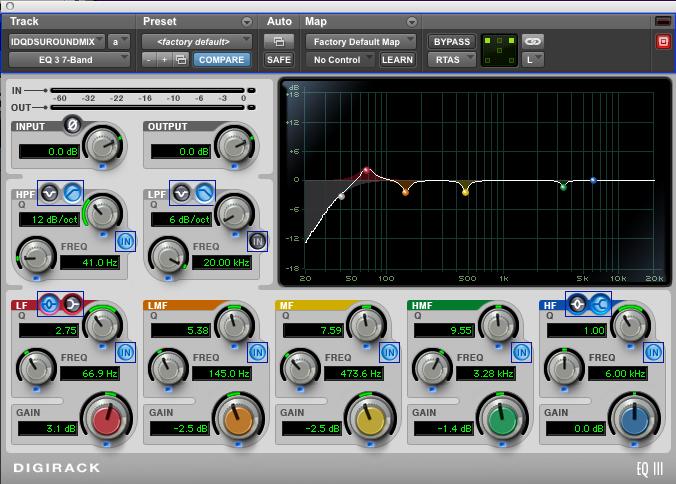Viewport: 676px width, 484px height.
Task: Click the HPF FREQ knob
Action: pos(36,256)
